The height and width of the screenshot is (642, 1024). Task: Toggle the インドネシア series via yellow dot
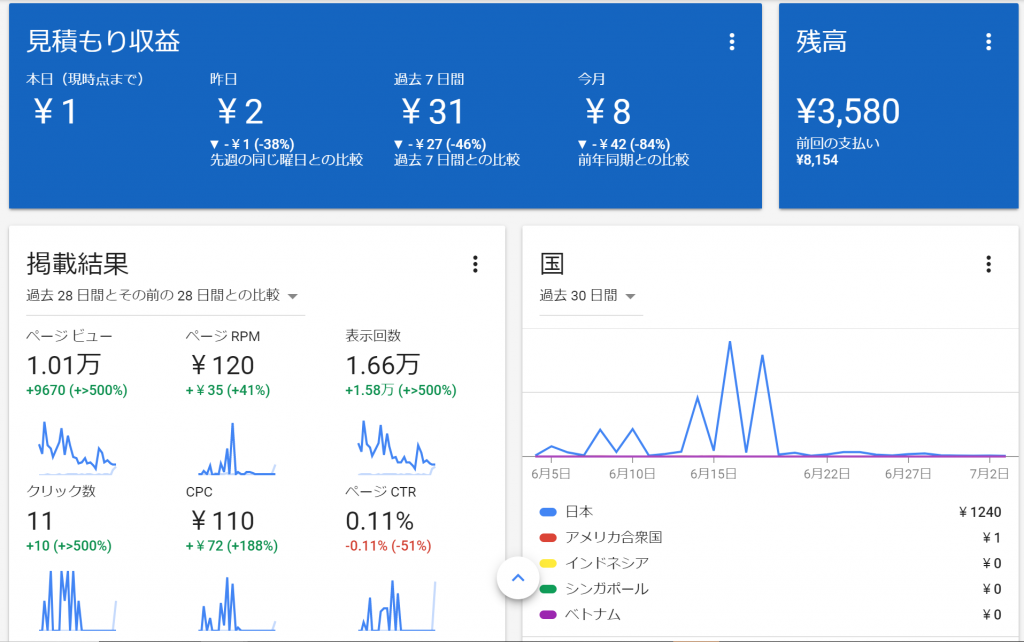(547, 563)
